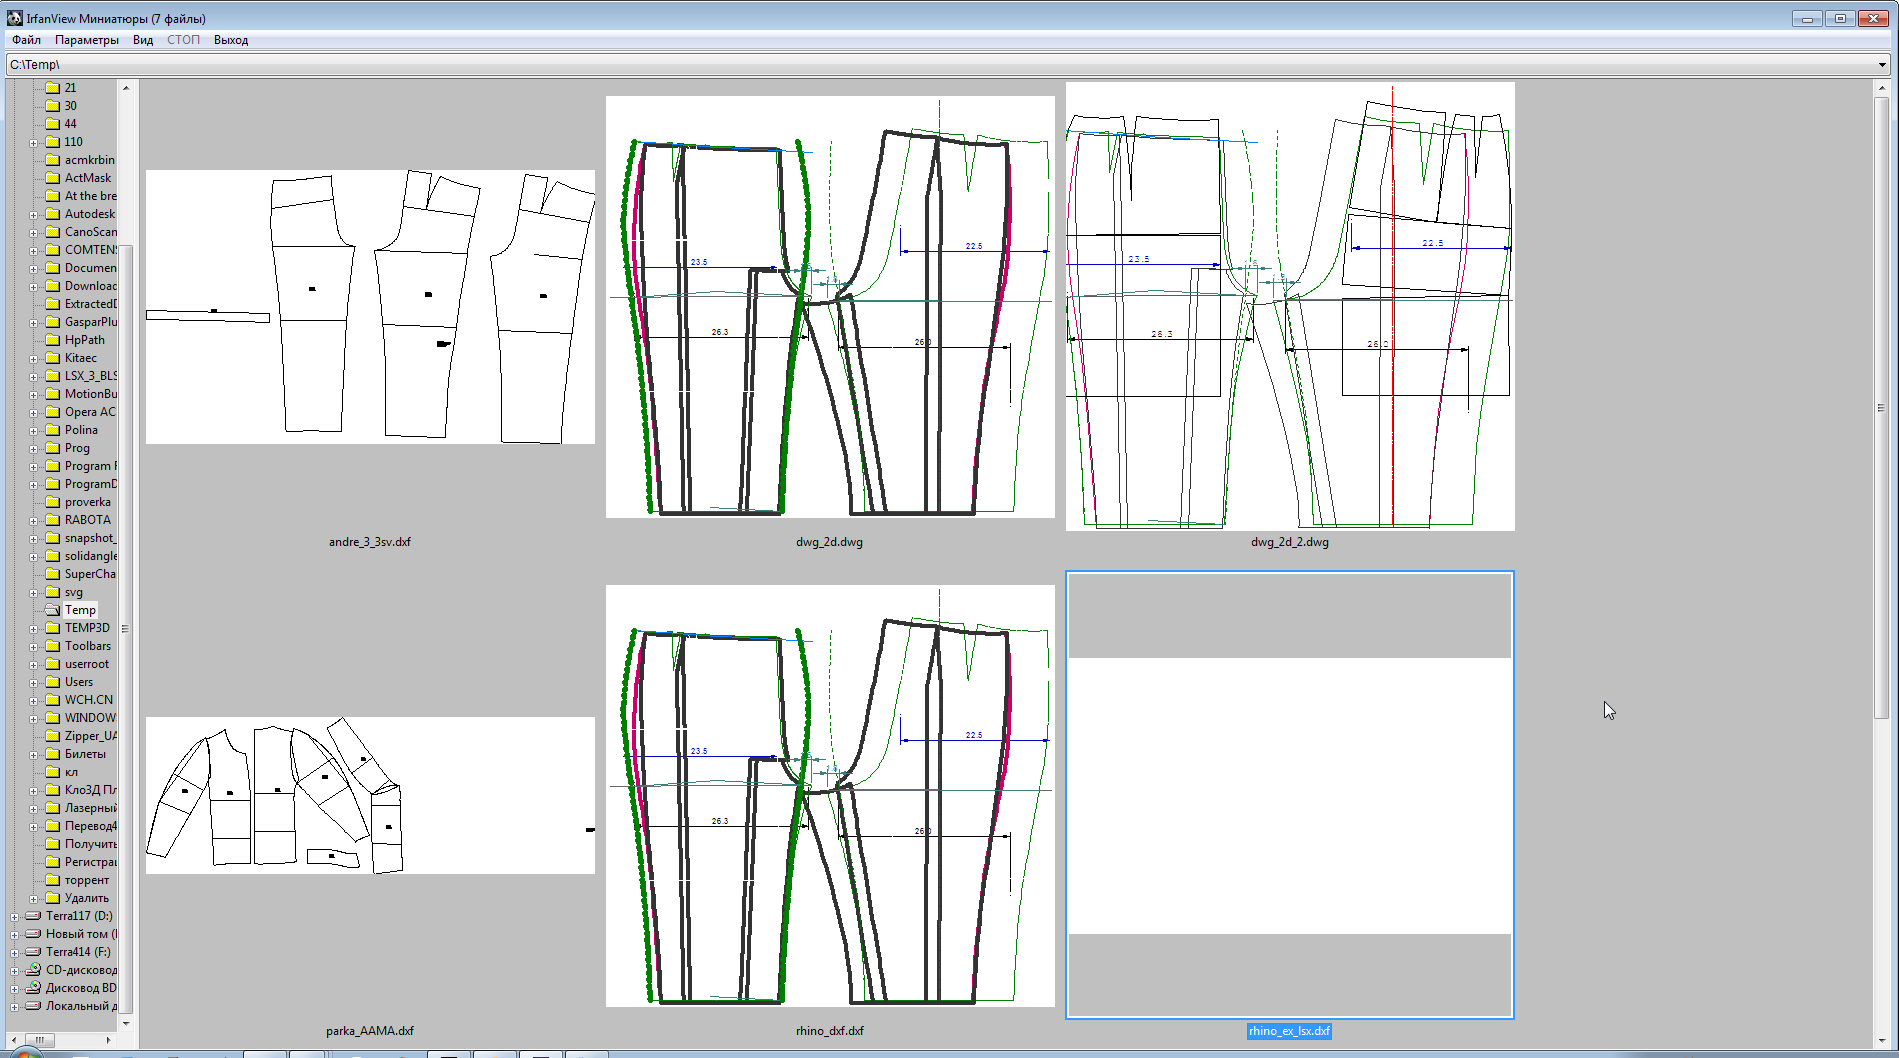Click the Download folder icon

click(x=52, y=286)
